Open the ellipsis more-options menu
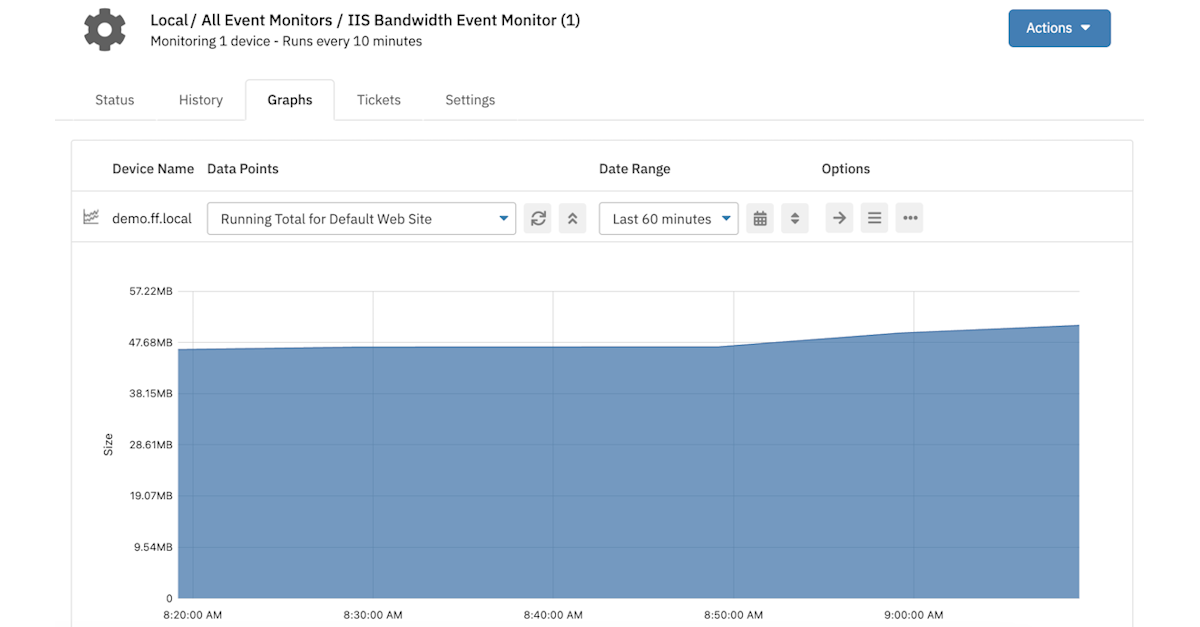The height and width of the screenshot is (627, 1200). coord(909,218)
